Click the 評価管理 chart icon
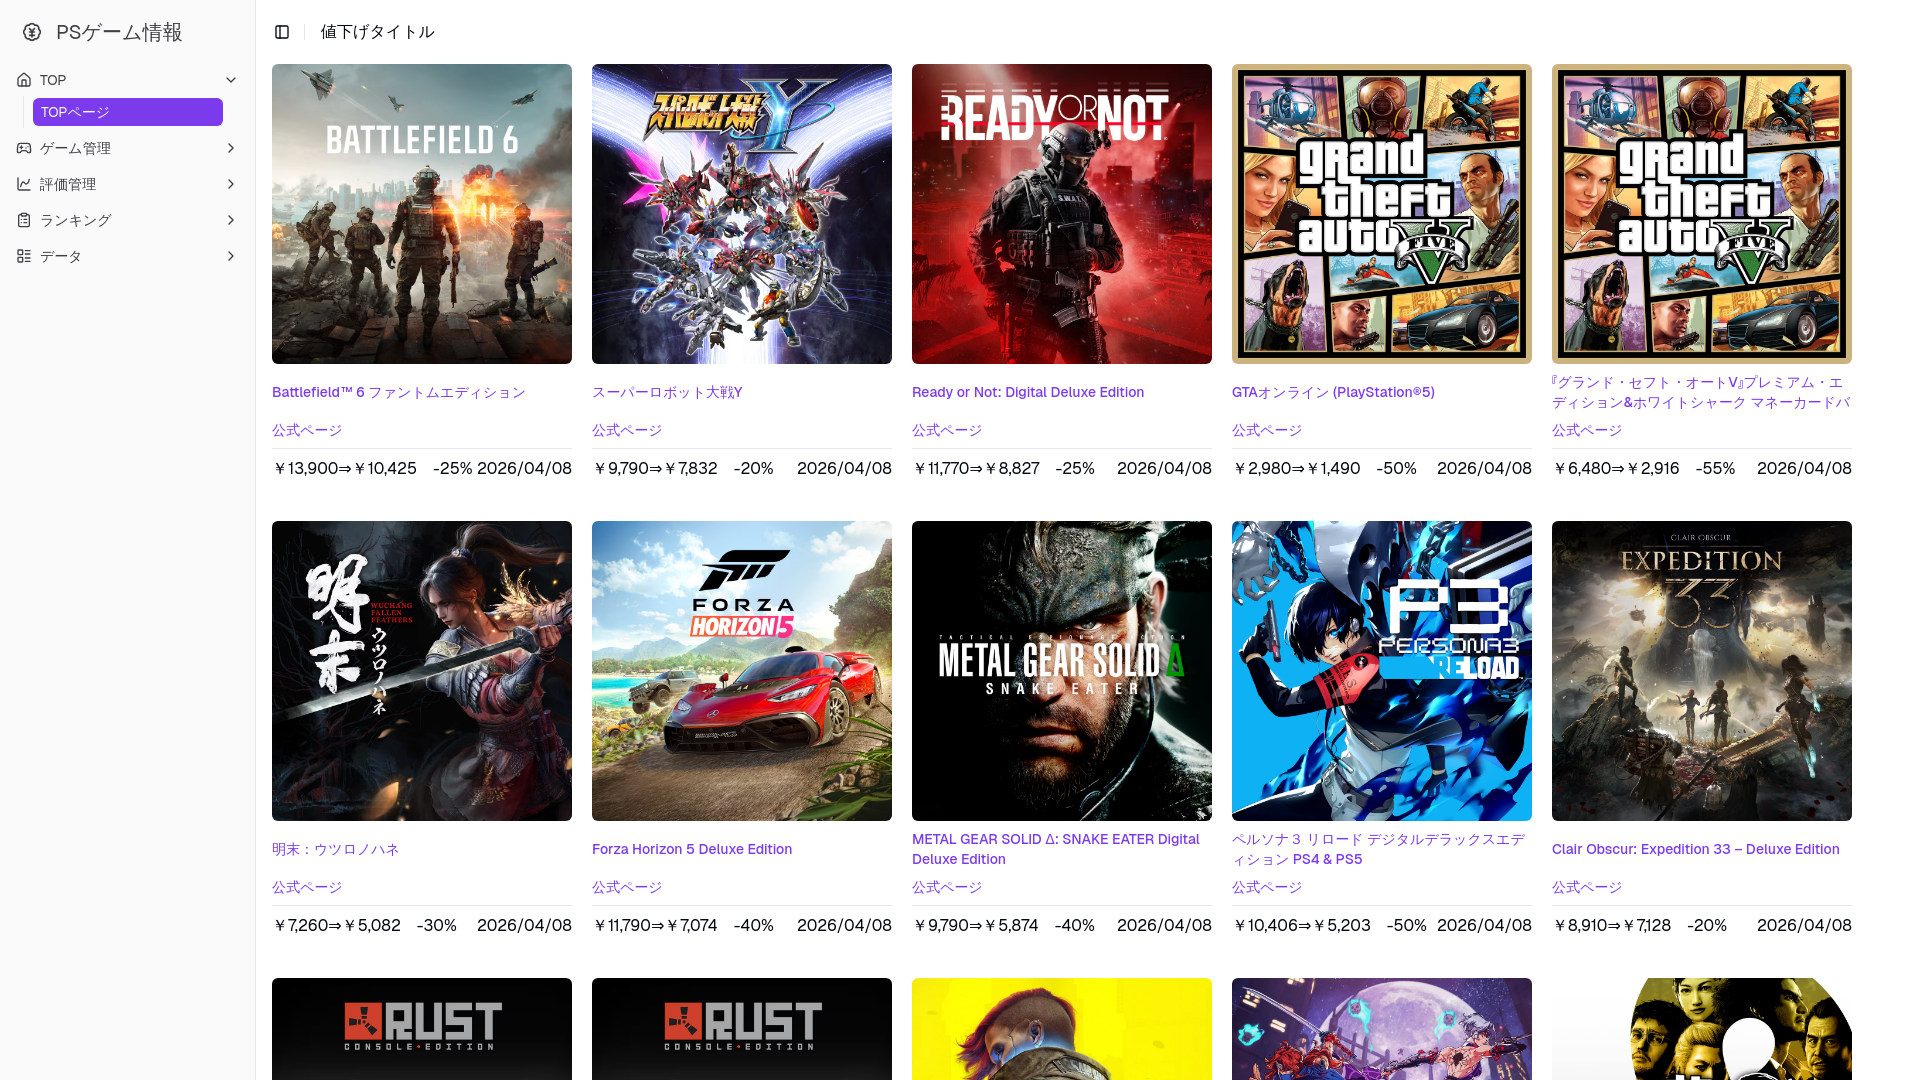The width and height of the screenshot is (1920, 1080). 24,184
